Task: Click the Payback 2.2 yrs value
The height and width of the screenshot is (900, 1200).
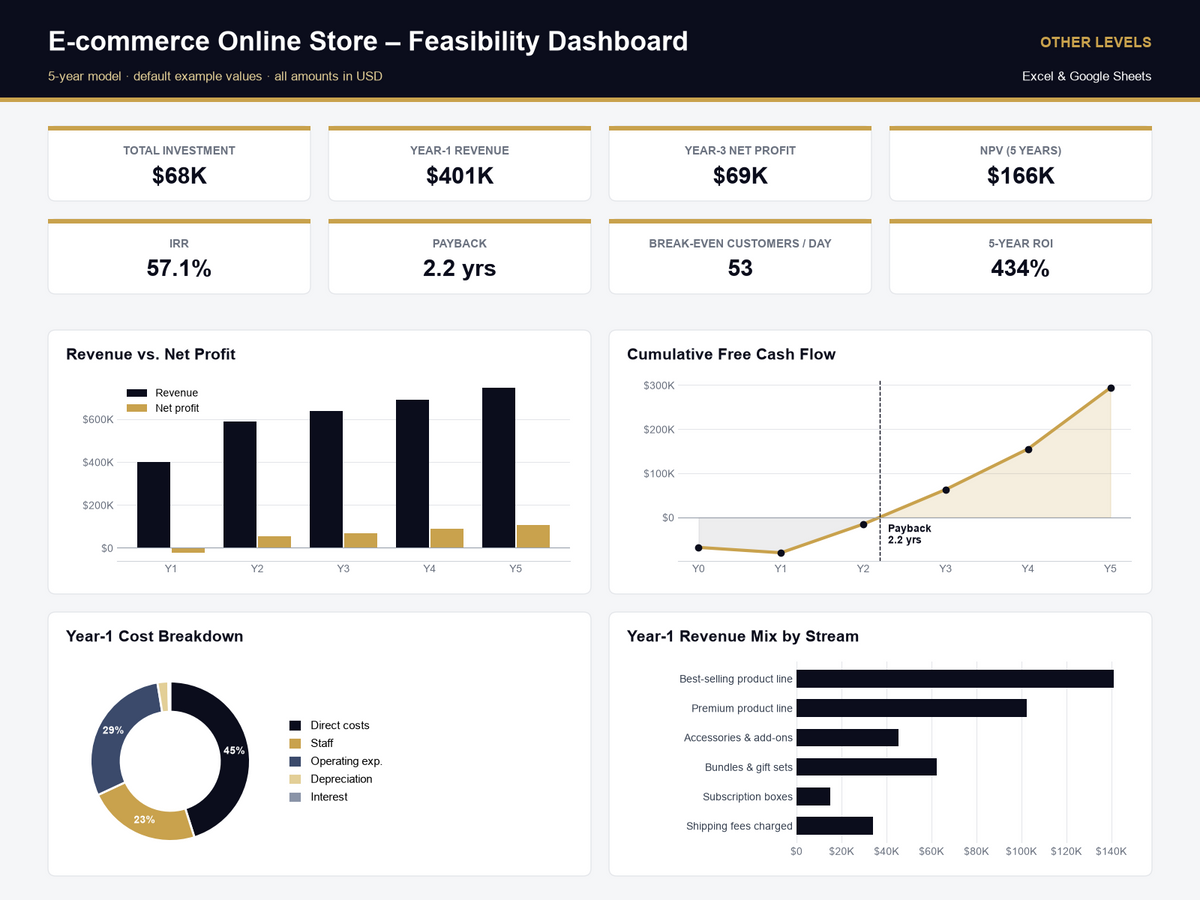Action: [460, 268]
